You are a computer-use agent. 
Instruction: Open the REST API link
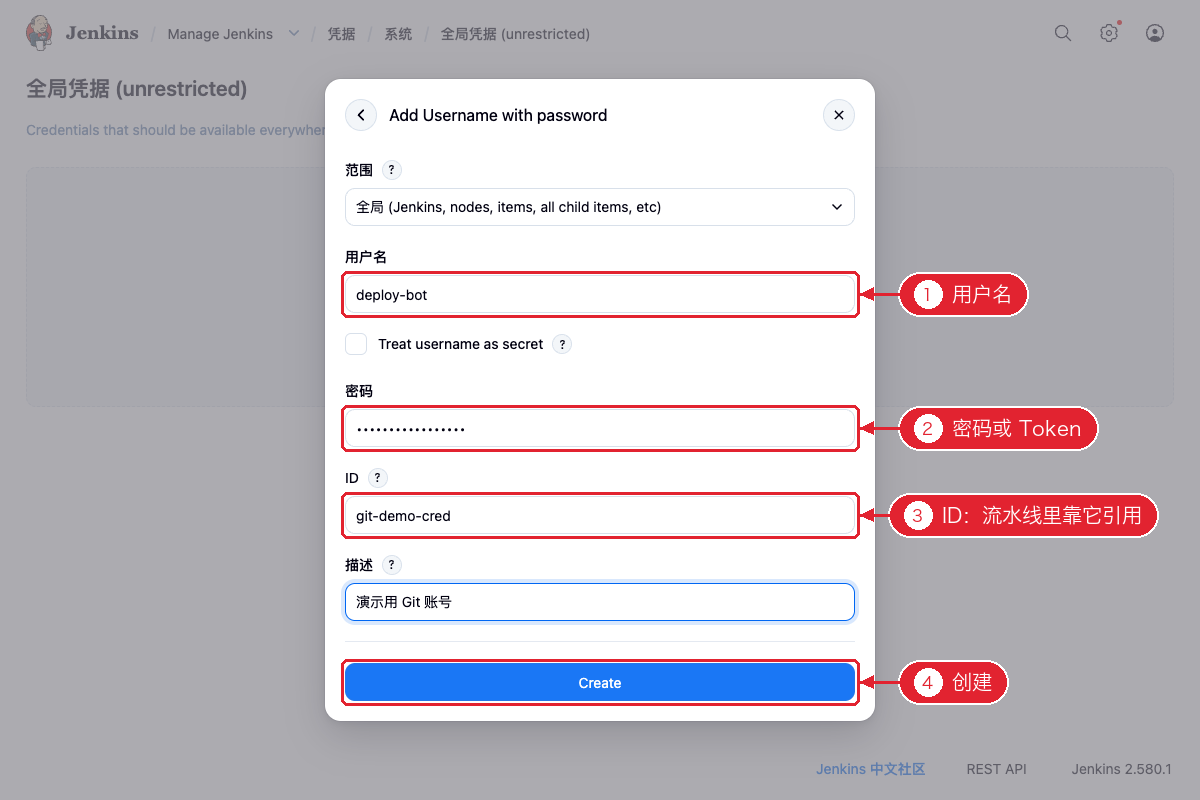click(997, 769)
